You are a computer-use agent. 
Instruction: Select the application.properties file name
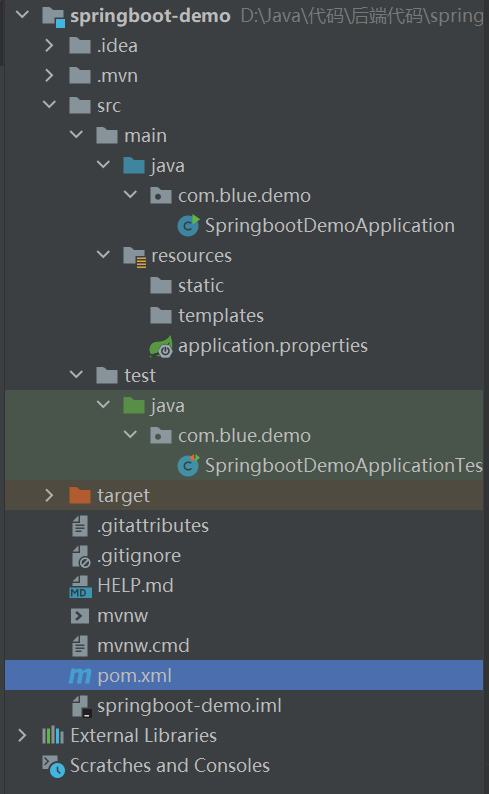tap(273, 346)
